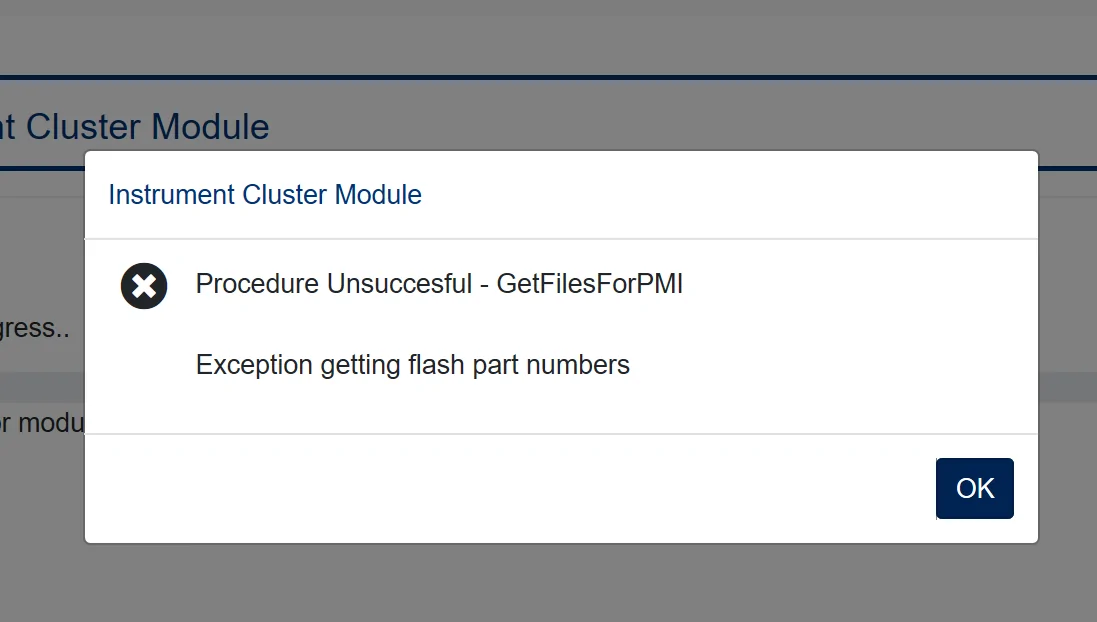The width and height of the screenshot is (1097, 622).
Task: Click the dimmed backdrop below the dialog
Action: point(548,583)
